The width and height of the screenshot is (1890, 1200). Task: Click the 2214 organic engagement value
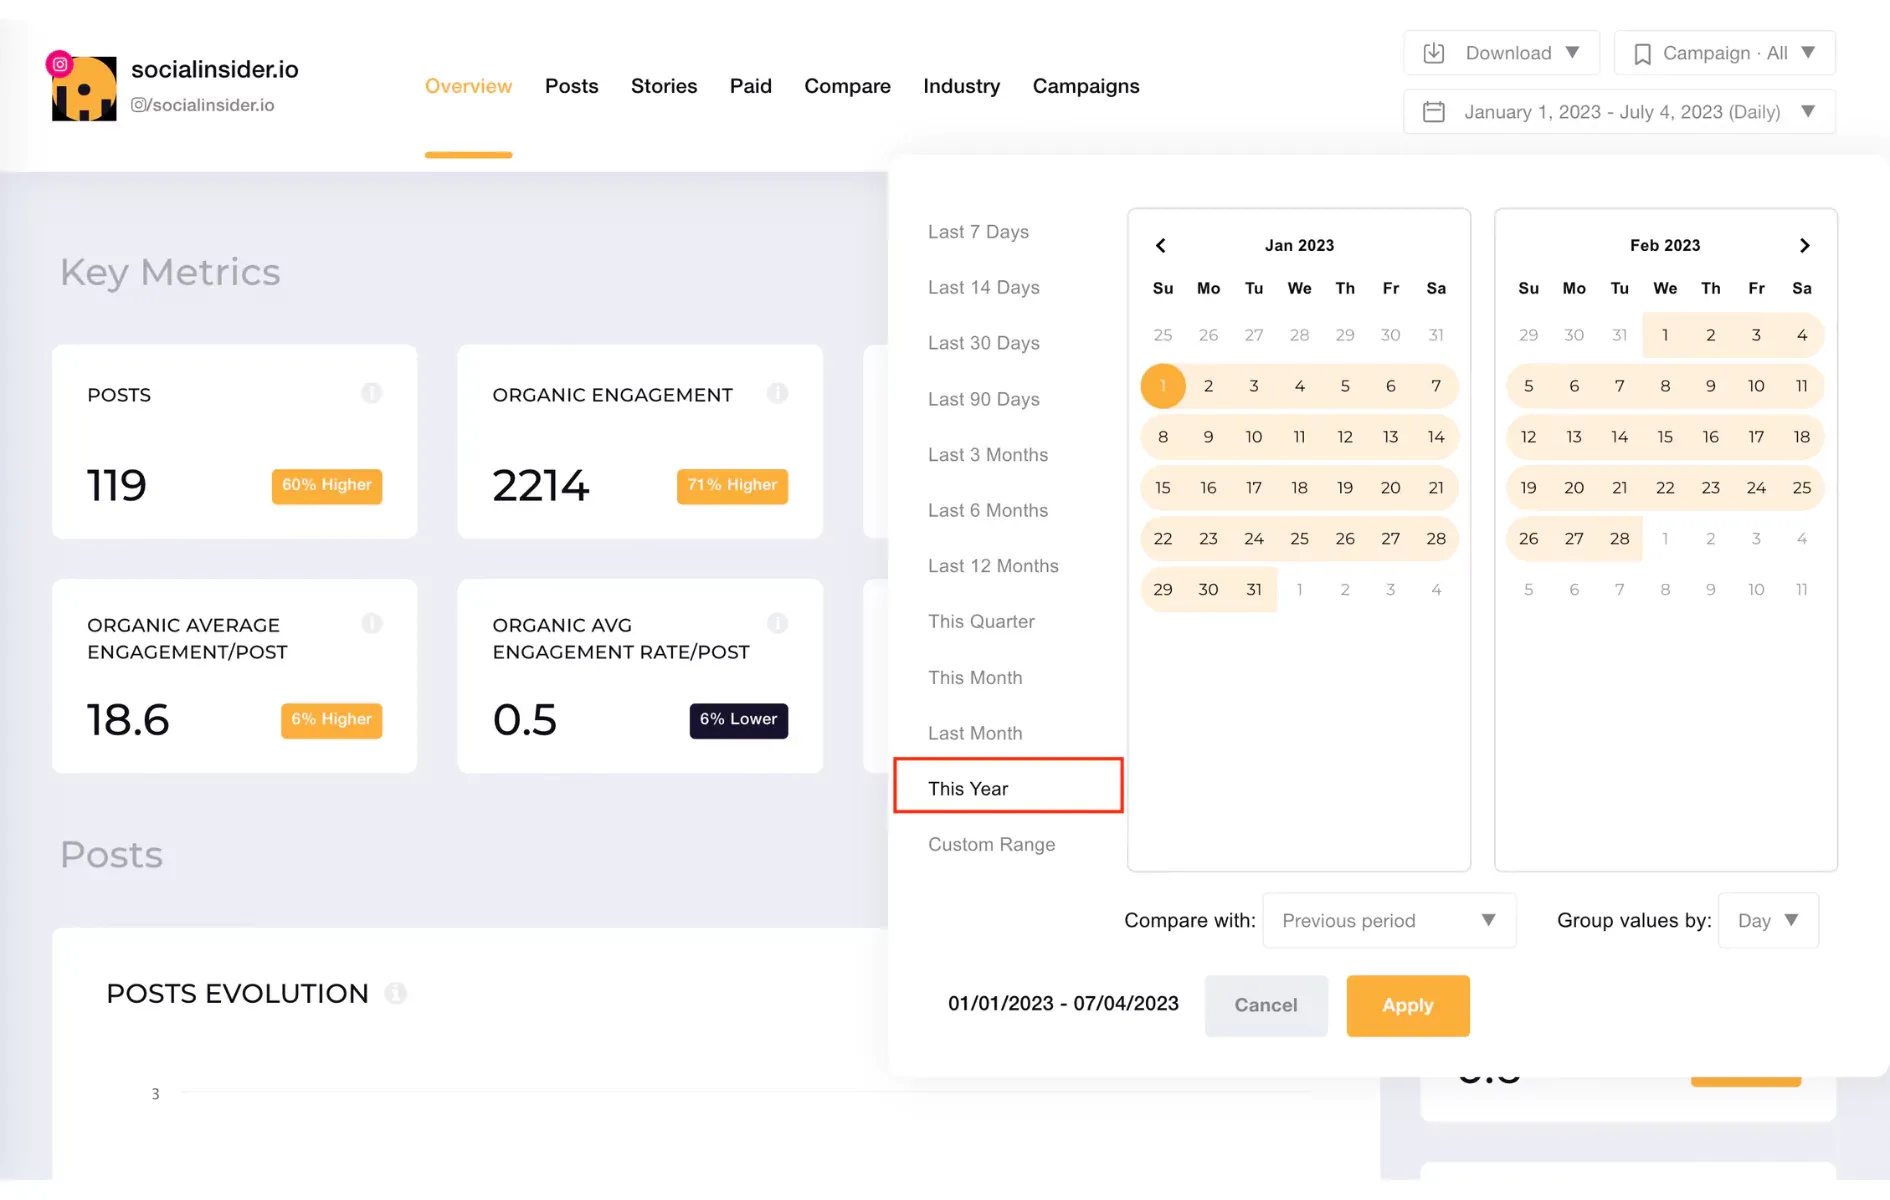[x=541, y=486]
